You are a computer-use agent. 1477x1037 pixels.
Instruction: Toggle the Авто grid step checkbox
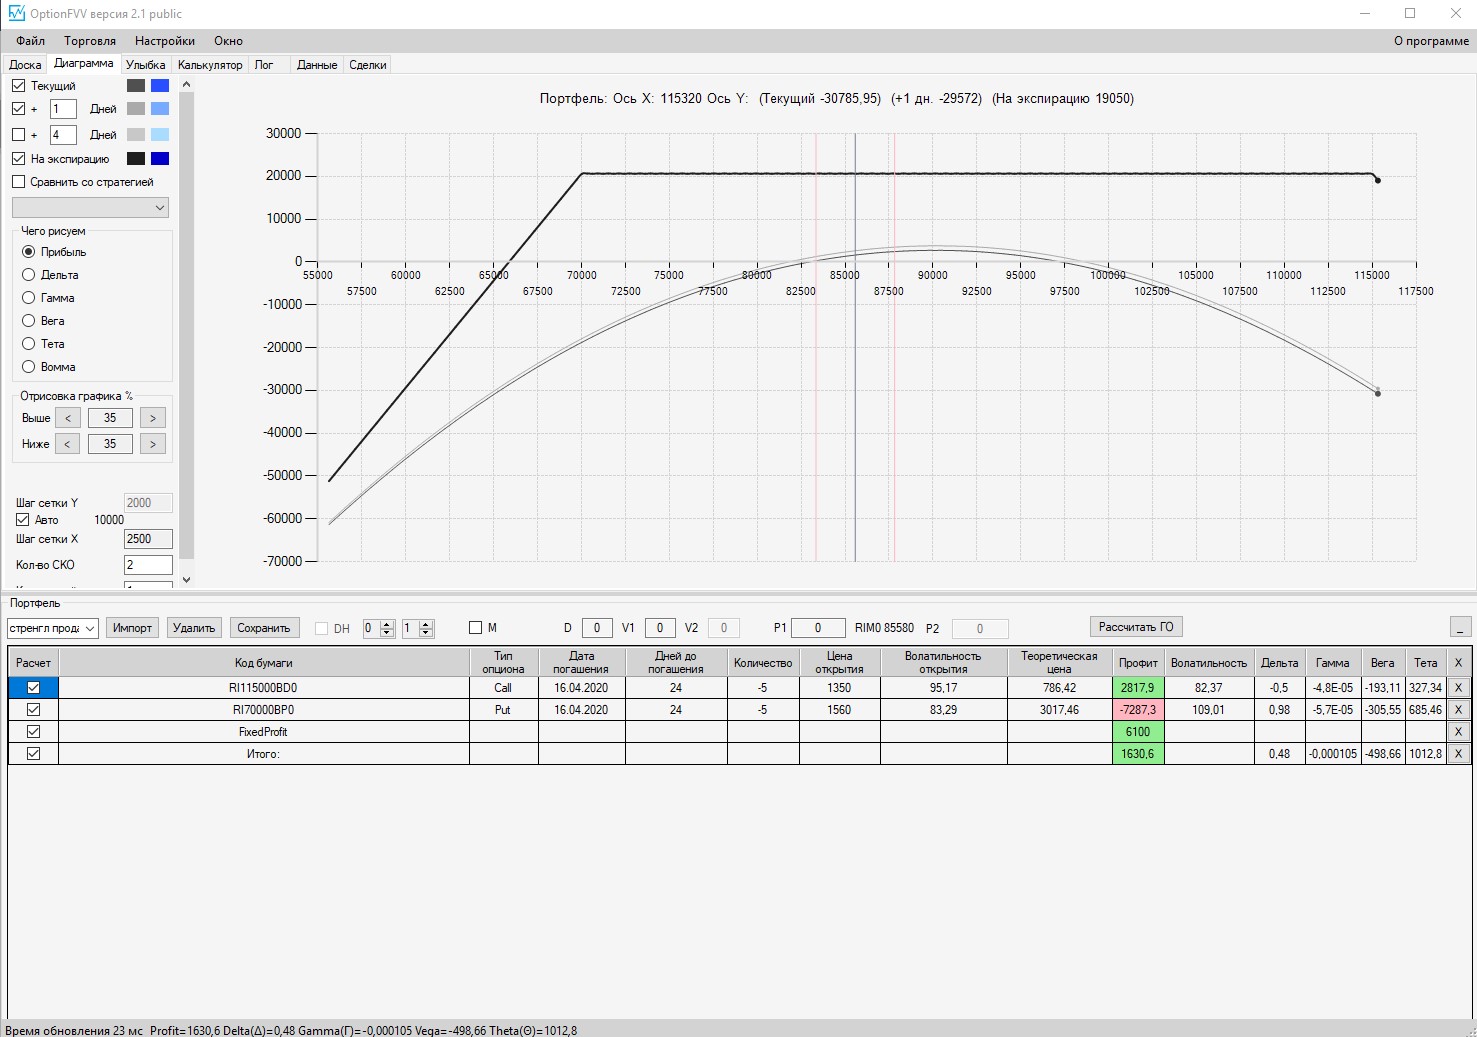pos(23,520)
